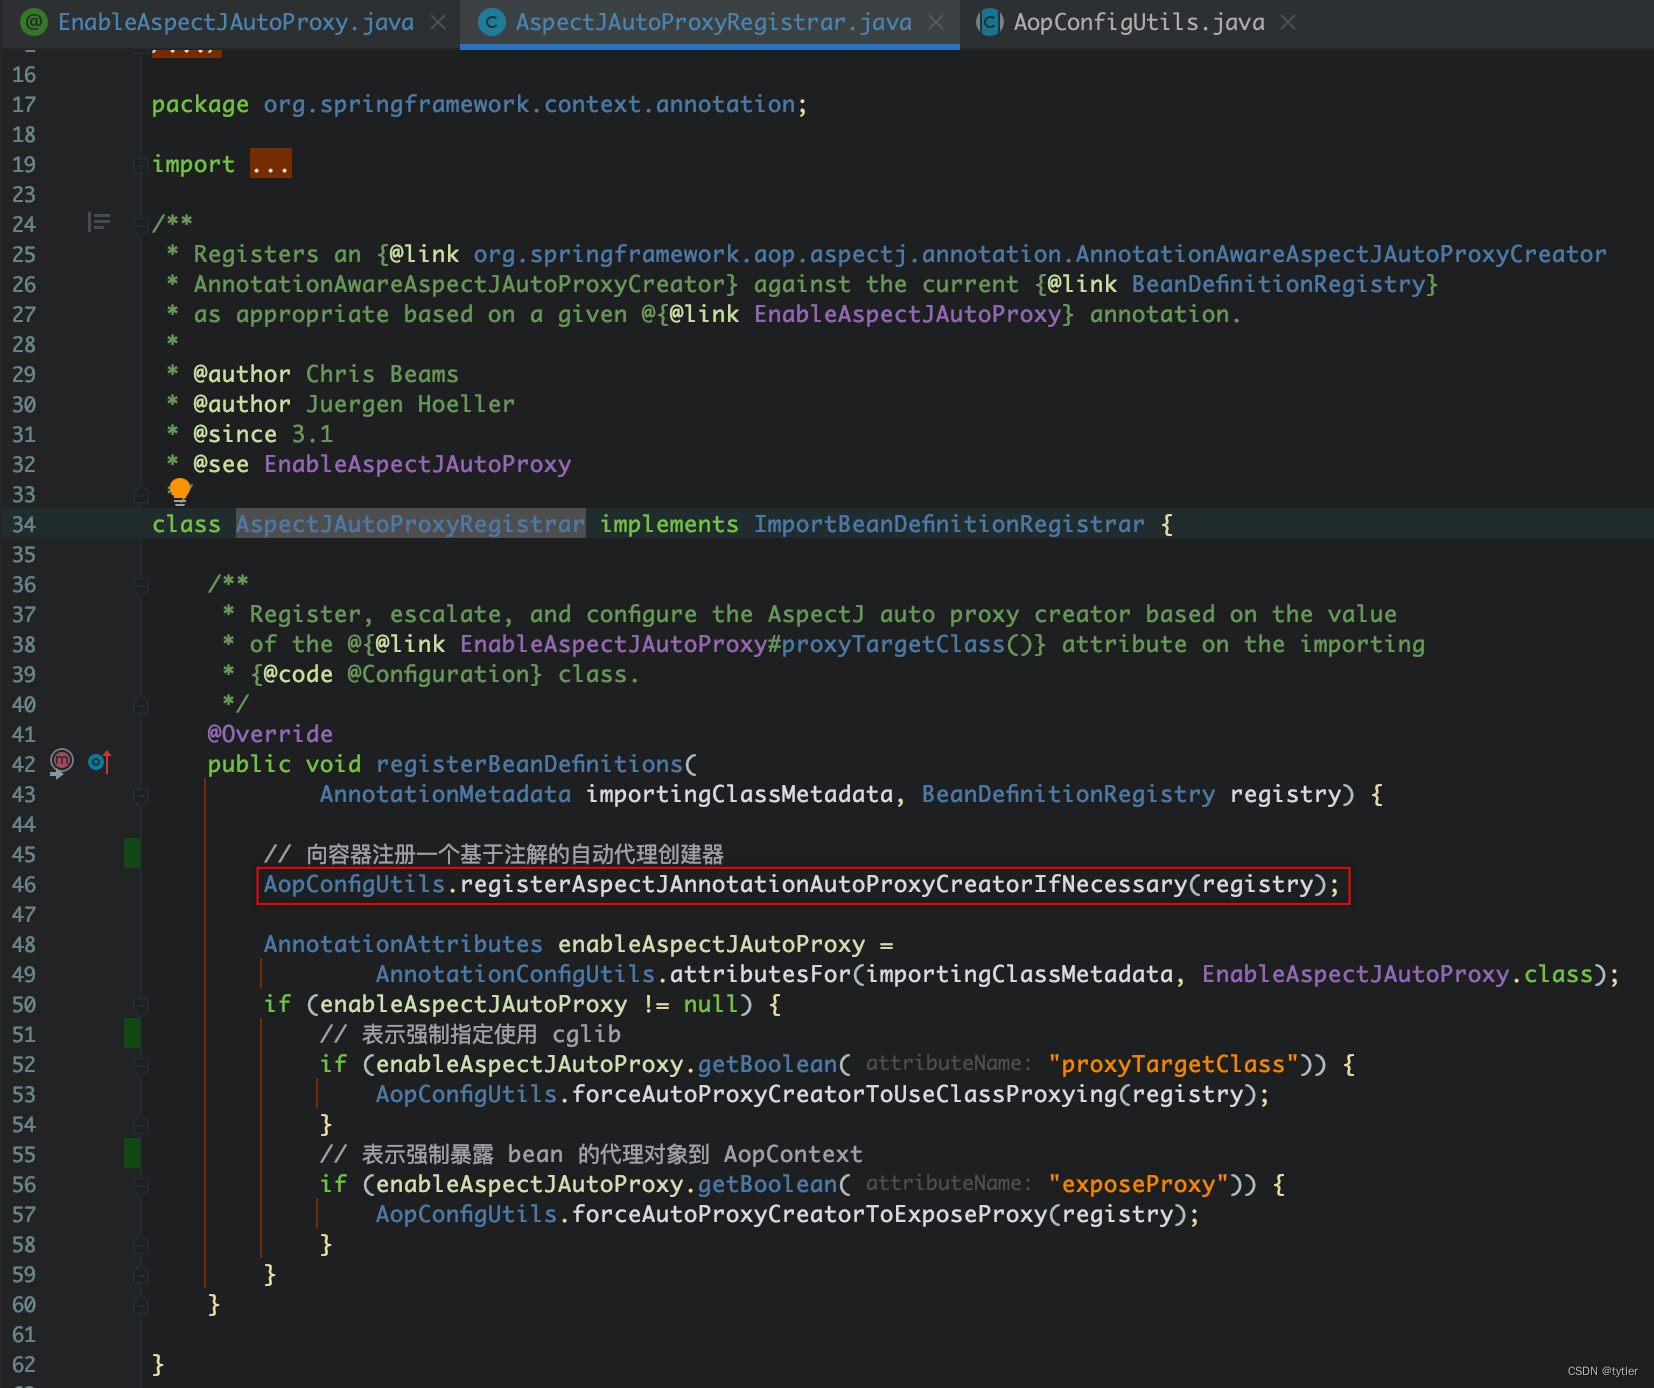Click the registerBeanDefinitions method name
Image resolution: width=1654 pixels, height=1388 pixels.
tap(529, 764)
